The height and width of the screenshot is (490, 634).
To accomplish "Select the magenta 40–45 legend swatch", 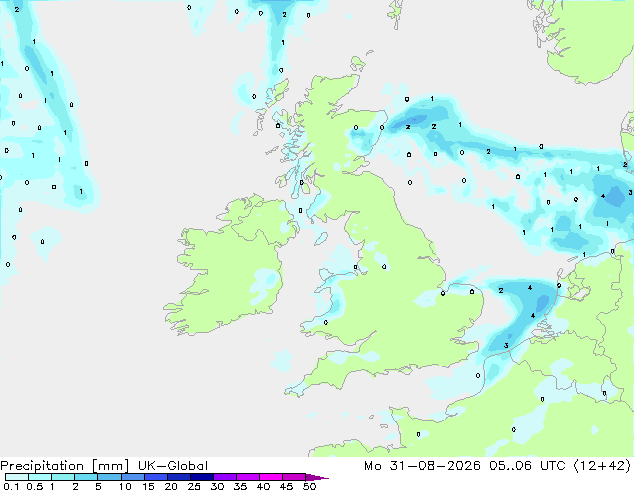I will coord(271,477).
